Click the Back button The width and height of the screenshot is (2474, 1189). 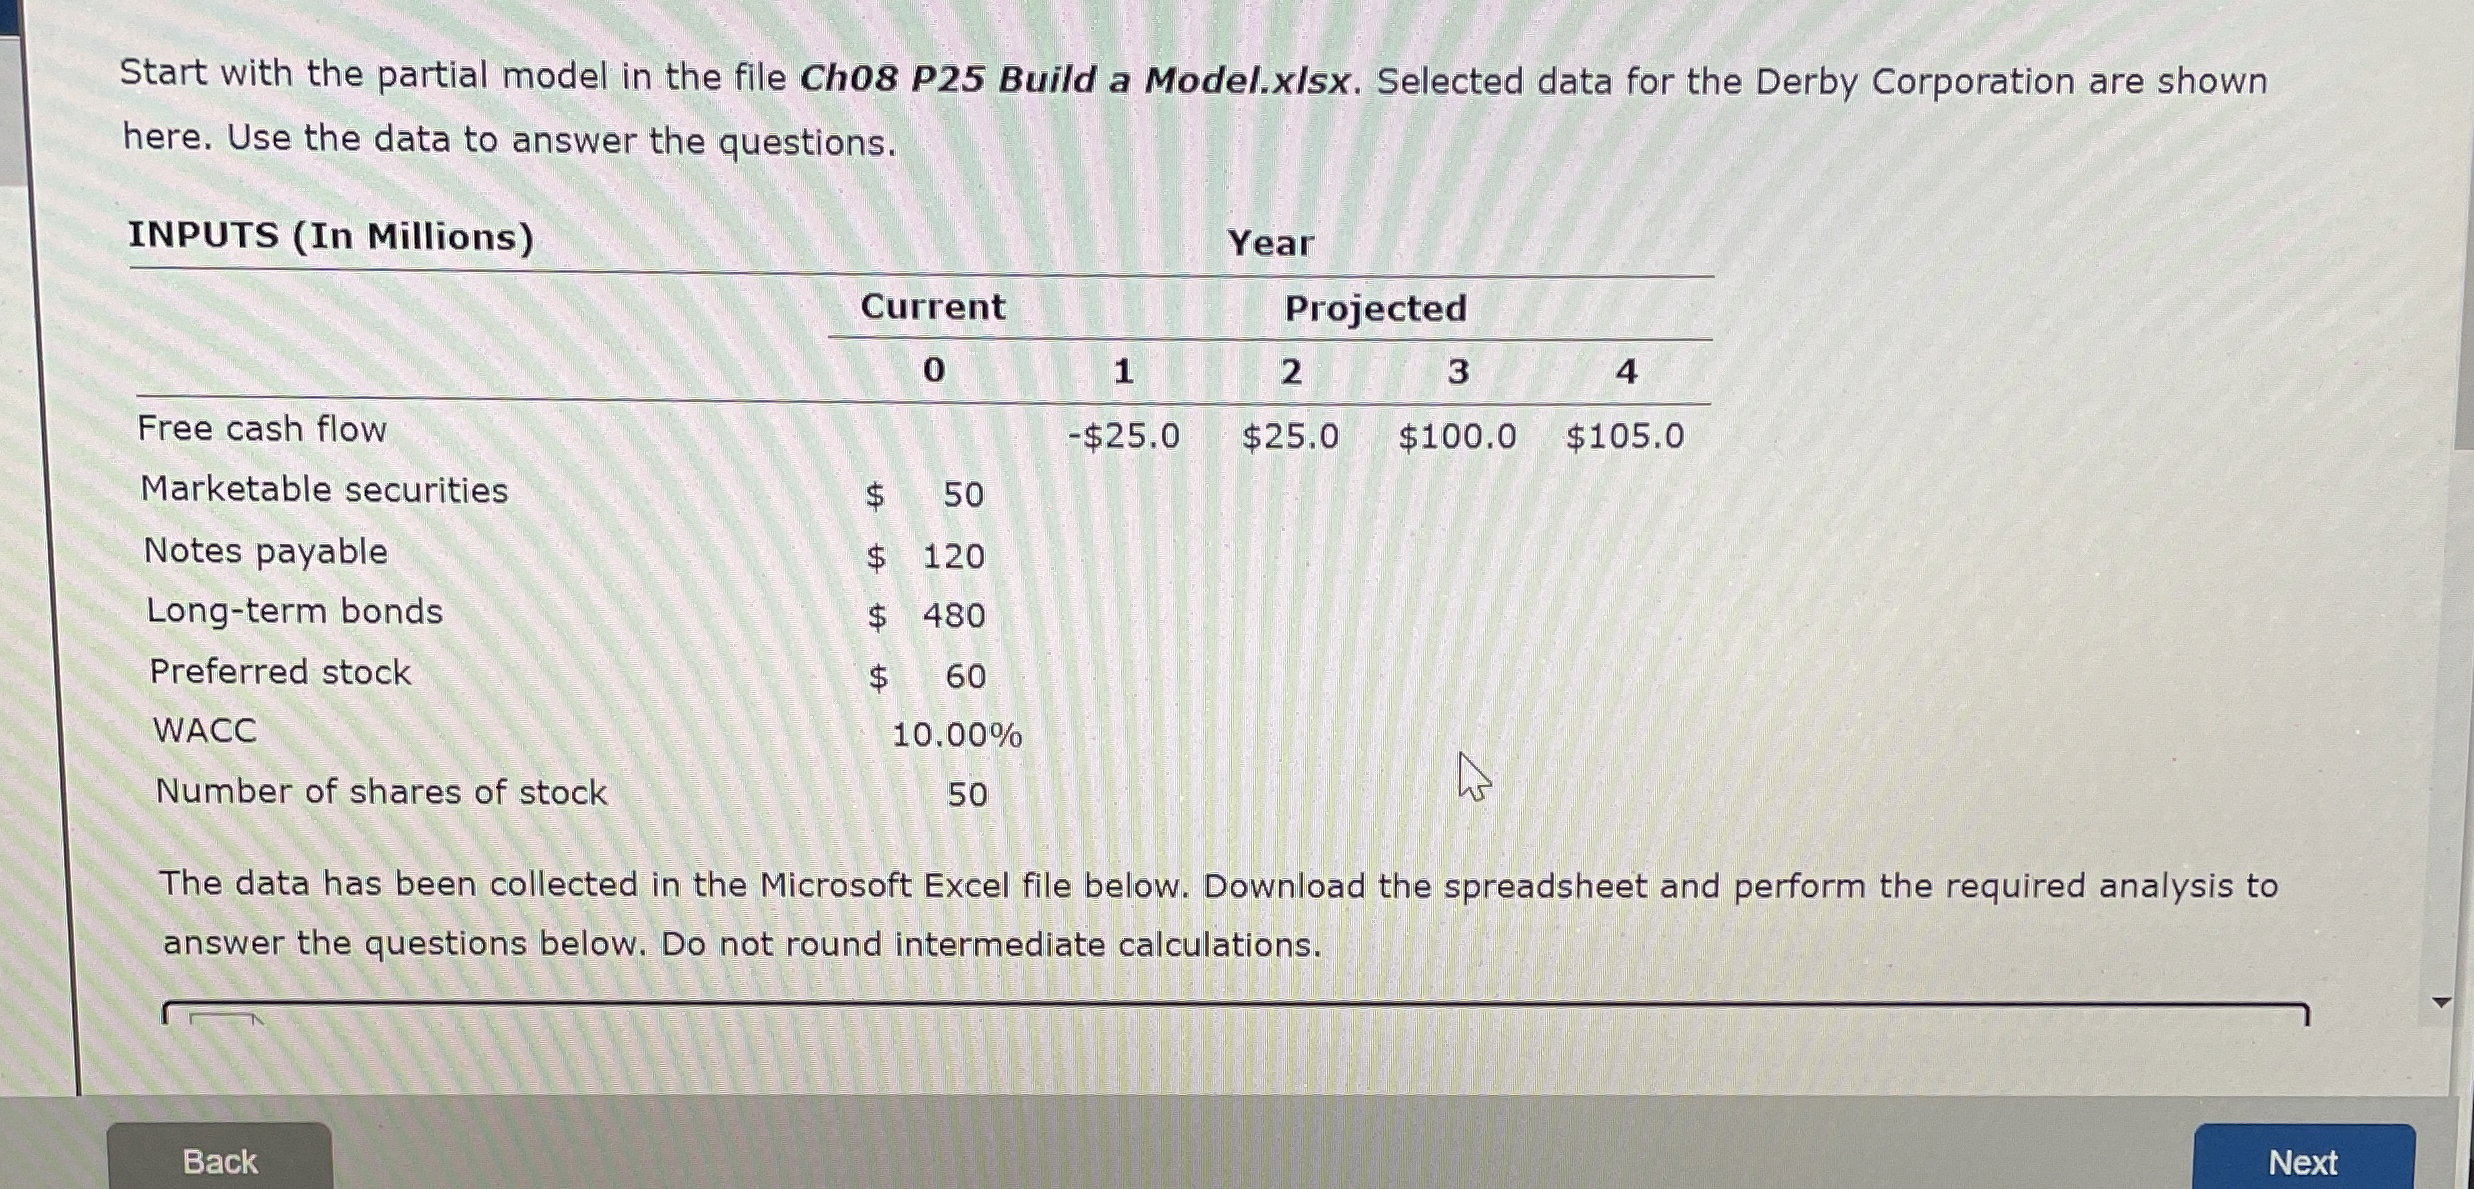[x=219, y=1161]
